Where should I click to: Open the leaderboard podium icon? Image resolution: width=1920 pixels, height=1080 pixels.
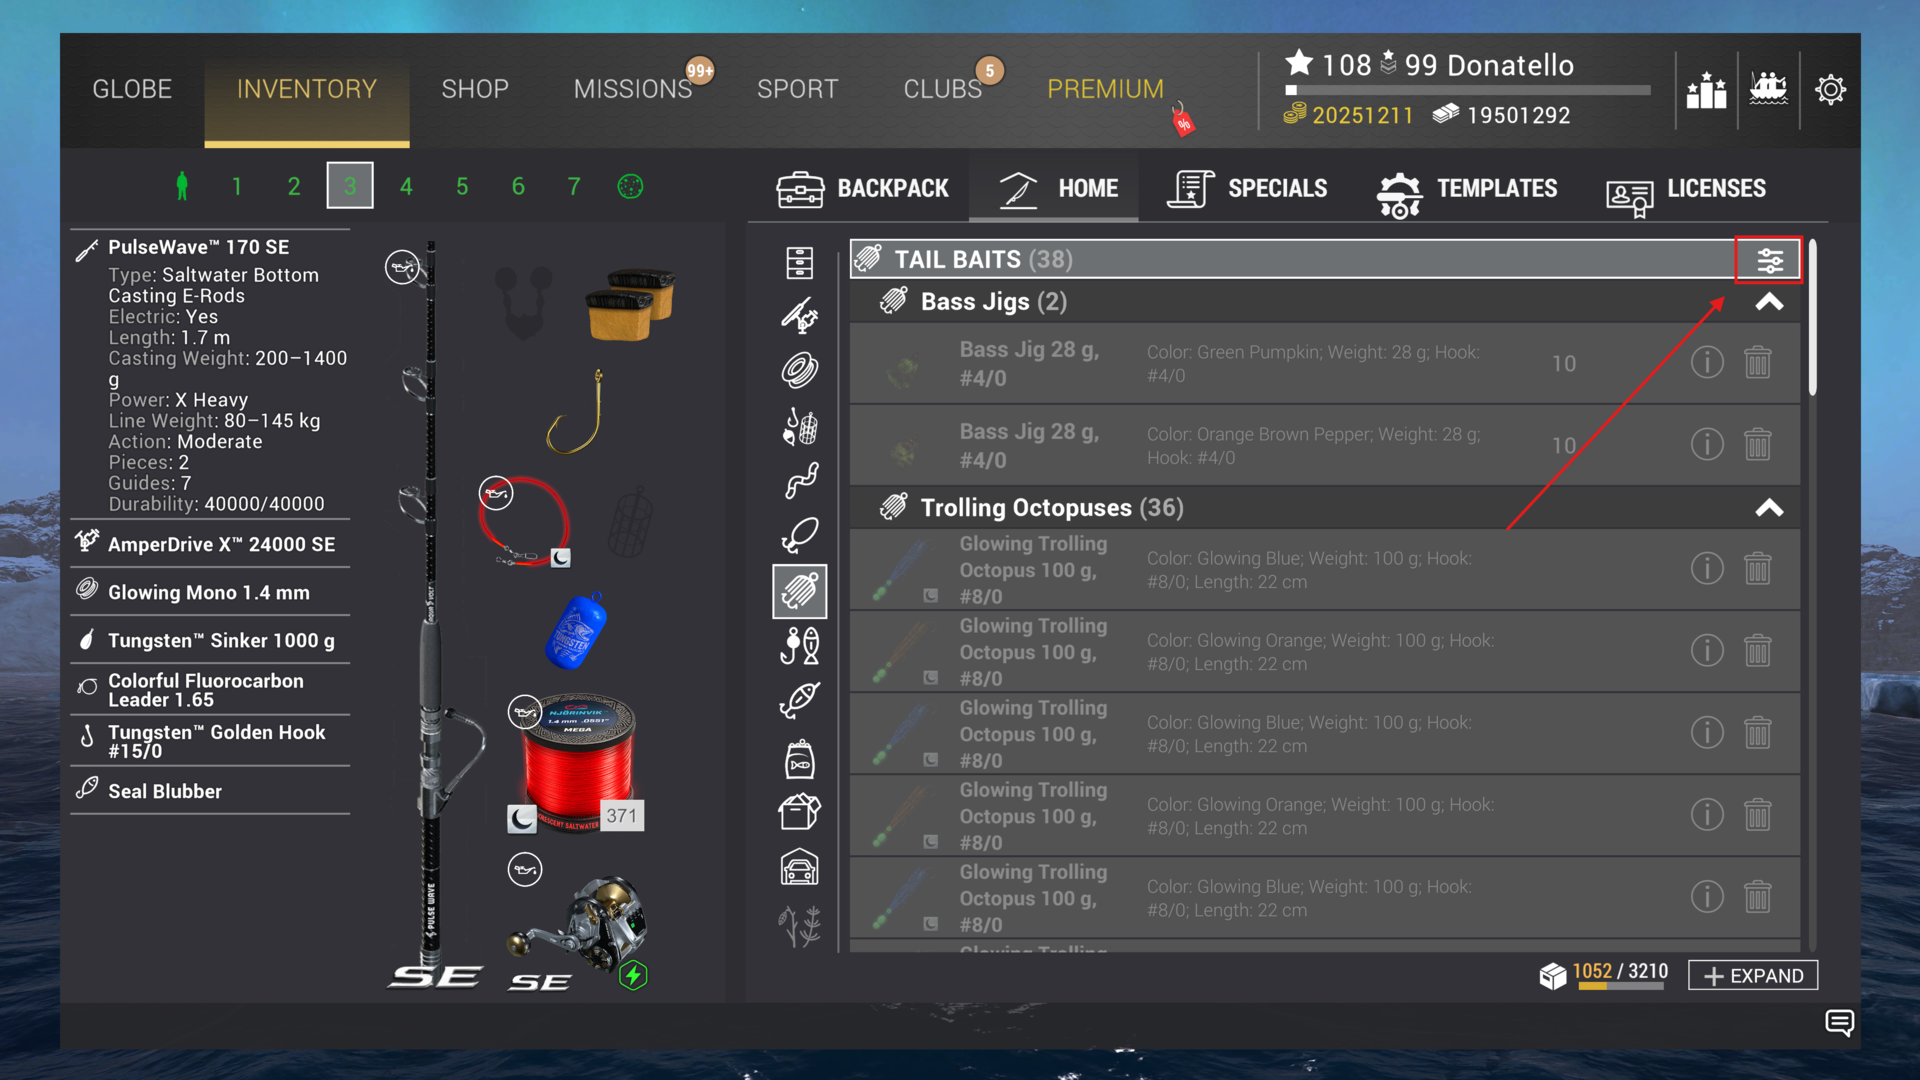[x=1706, y=90]
